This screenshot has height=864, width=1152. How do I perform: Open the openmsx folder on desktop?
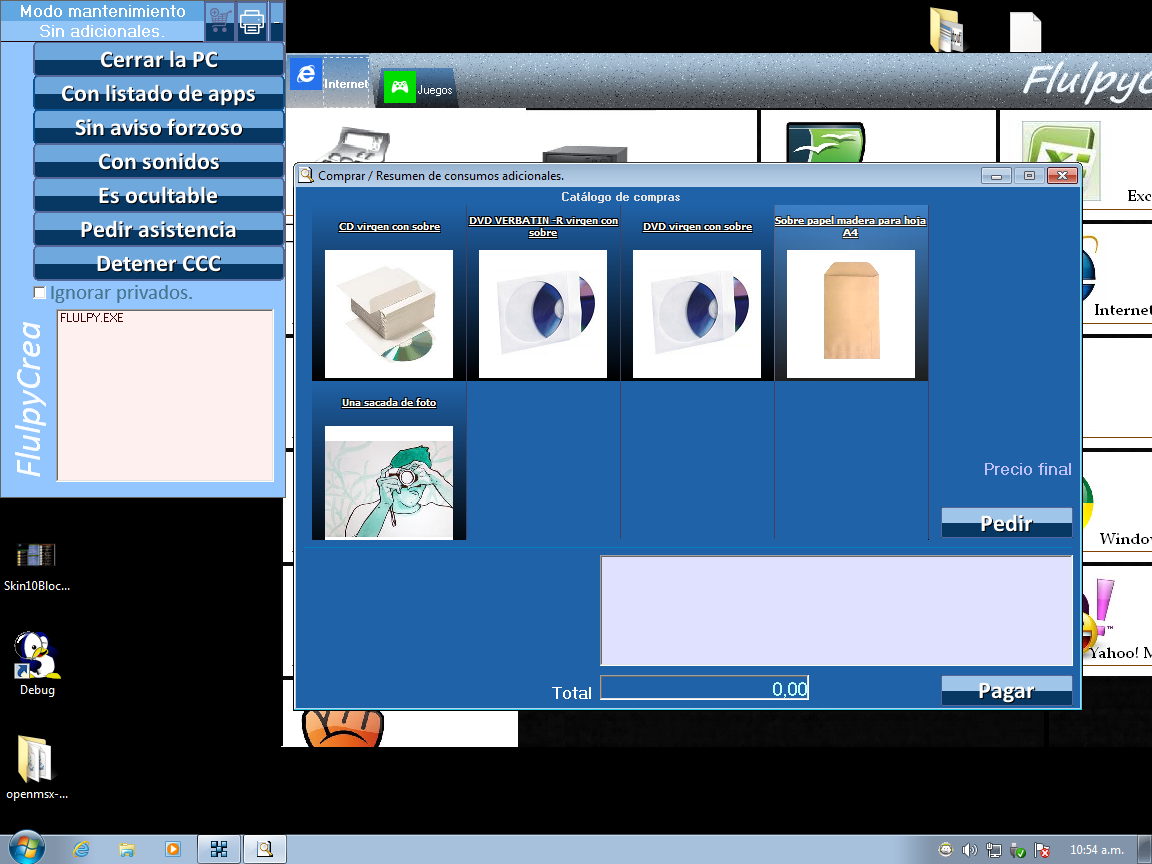click(x=37, y=768)
